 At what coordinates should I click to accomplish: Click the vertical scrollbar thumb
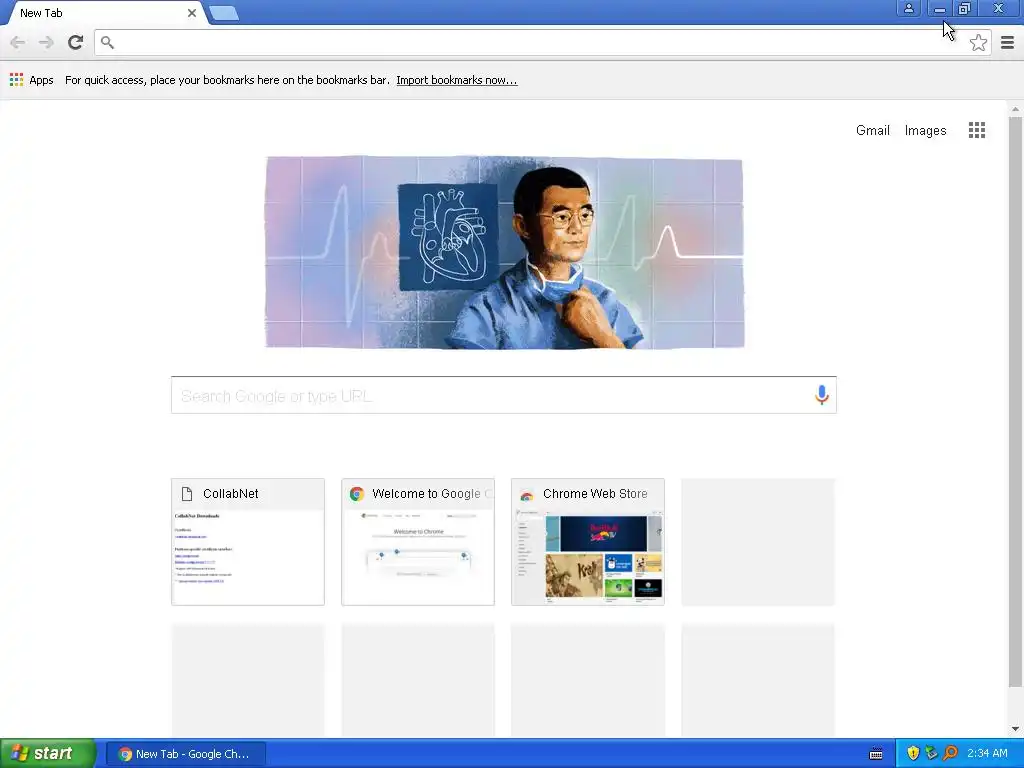pyautogui.click(x=1015, y=402)
